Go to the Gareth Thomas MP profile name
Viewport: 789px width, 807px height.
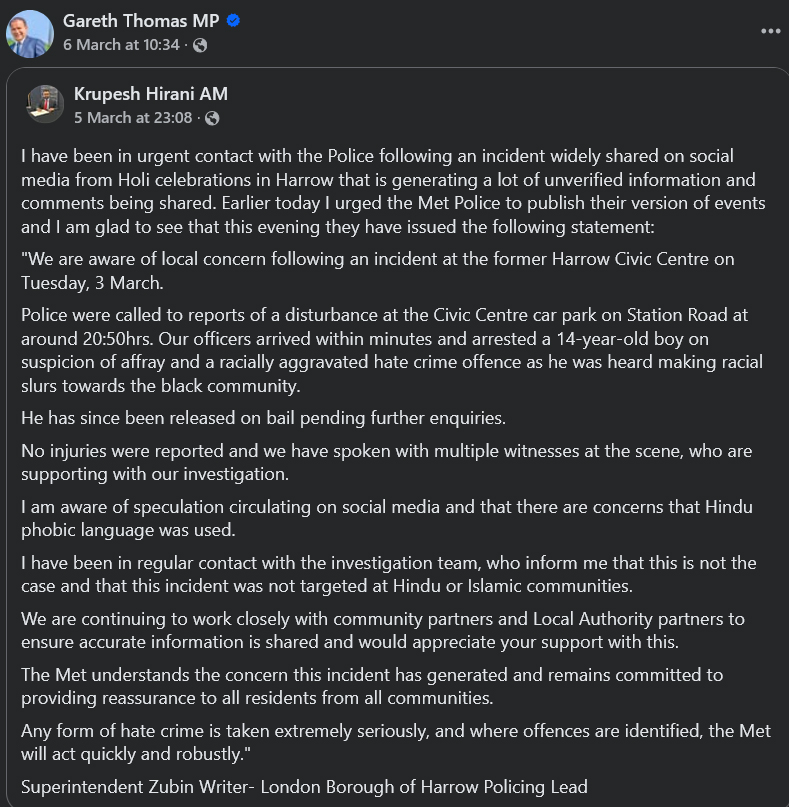pyautogui.click(x=141, y=21)
